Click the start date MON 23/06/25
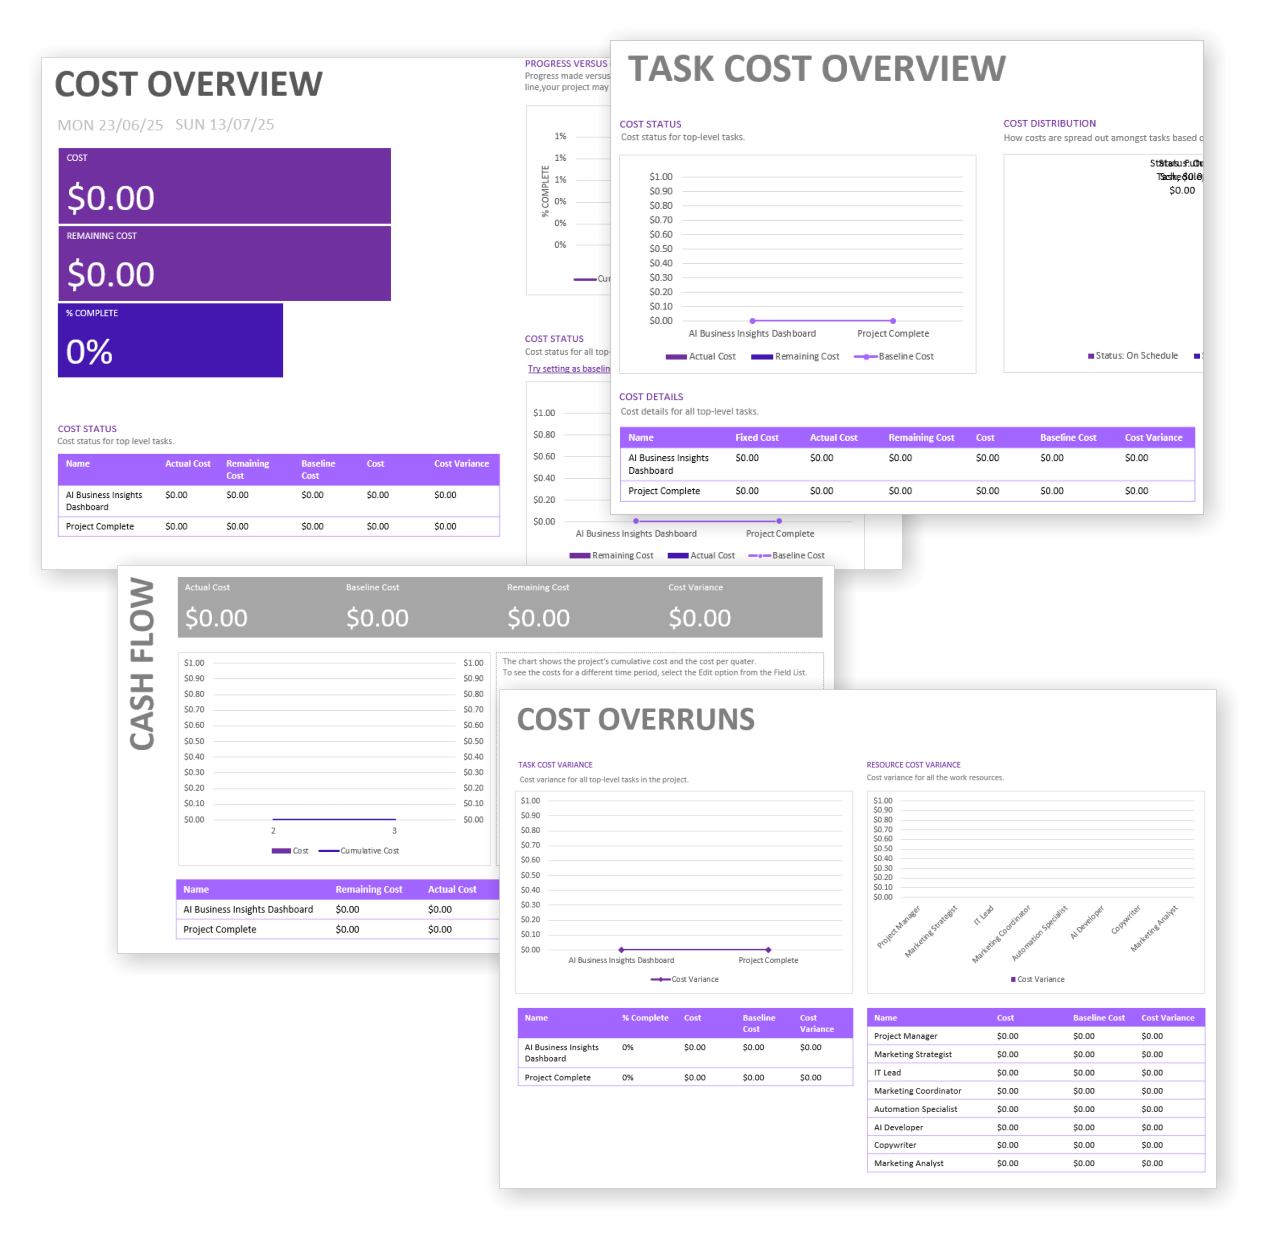Viewport: 1263px width, 1250px height. 110,125
